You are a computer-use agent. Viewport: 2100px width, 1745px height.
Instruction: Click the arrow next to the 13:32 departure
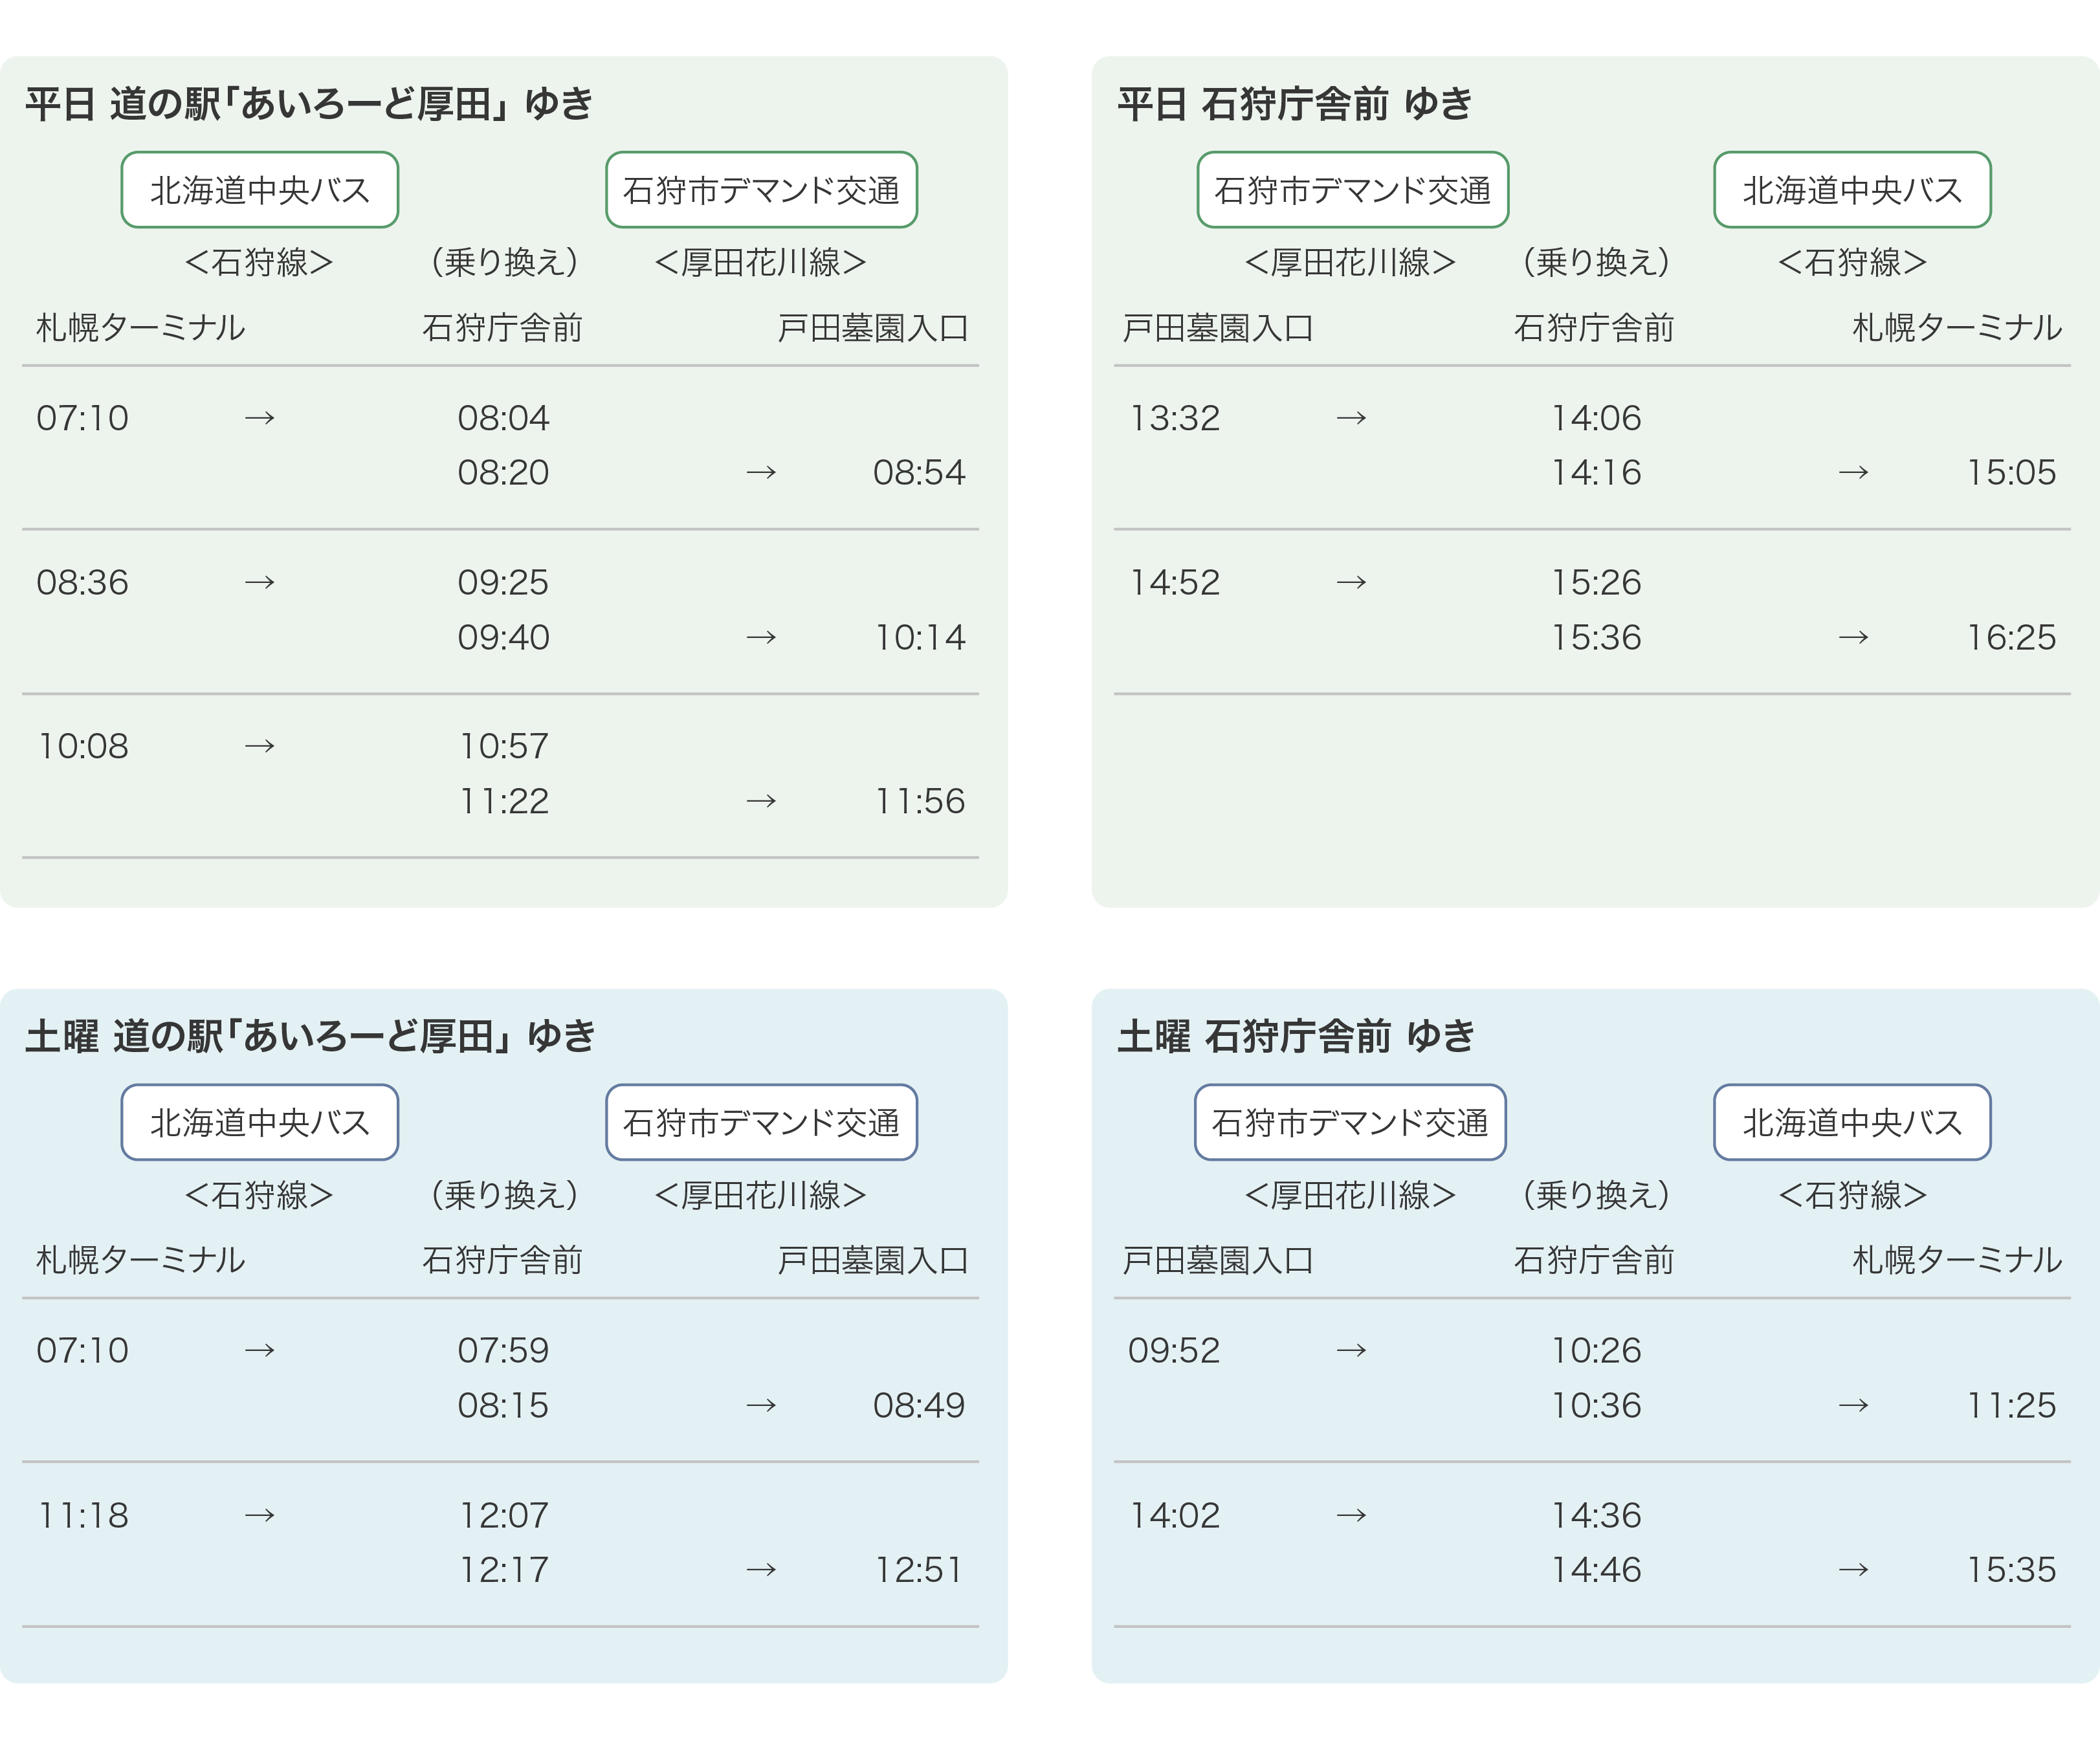click(1351, 418)
